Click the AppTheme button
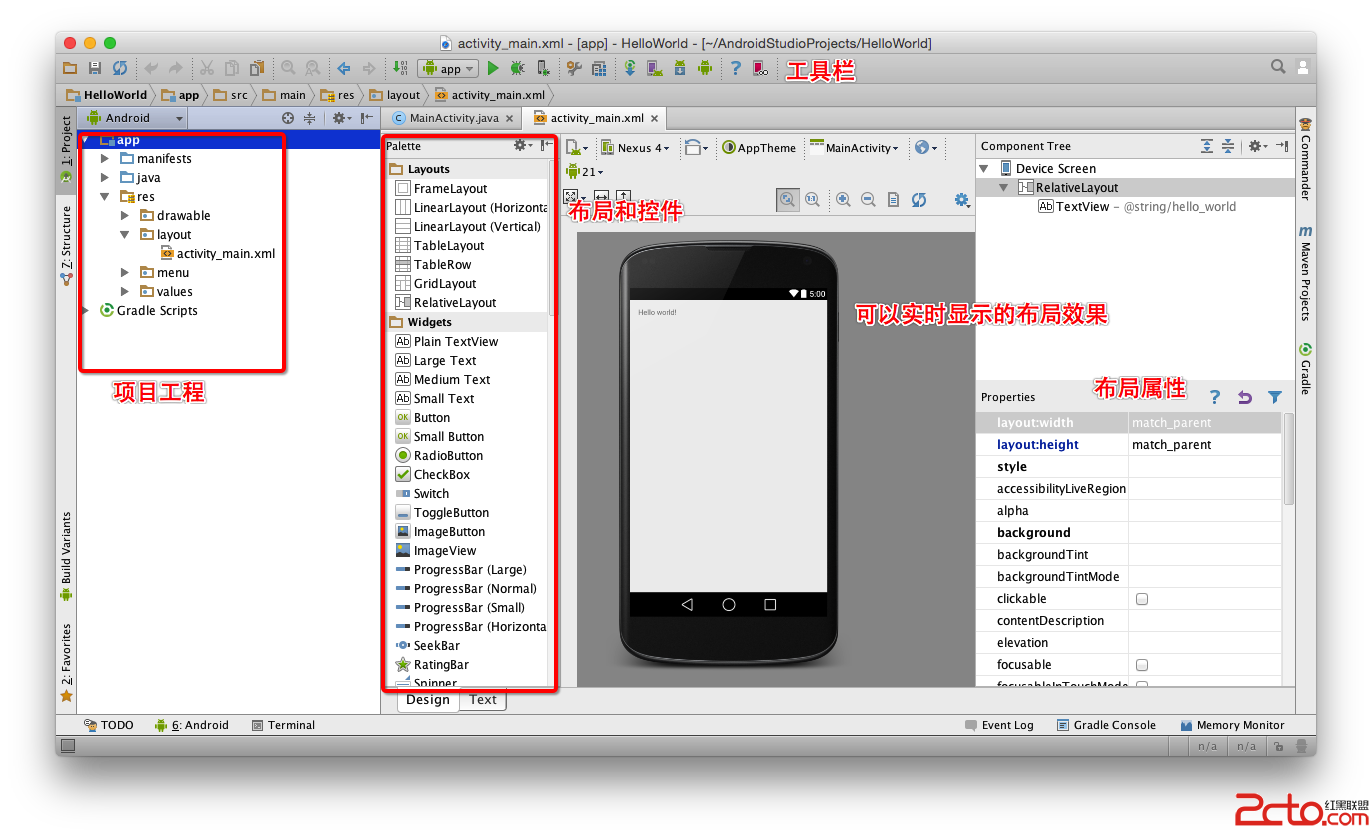 759,147
